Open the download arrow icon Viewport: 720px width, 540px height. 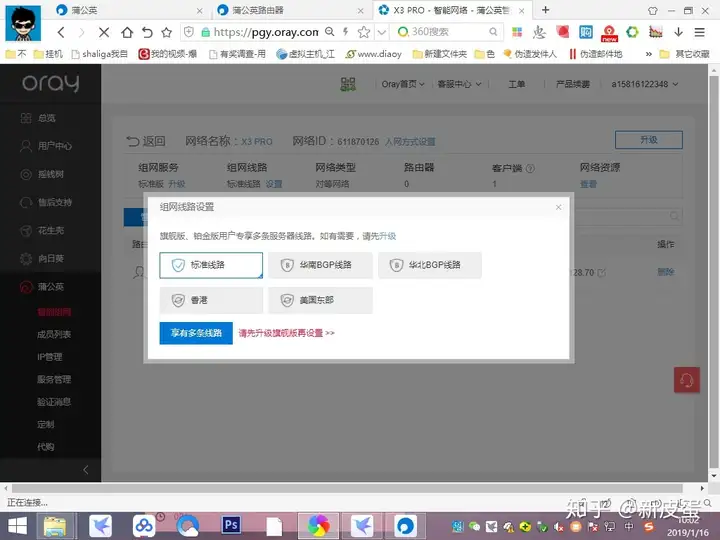pos(678,32)
